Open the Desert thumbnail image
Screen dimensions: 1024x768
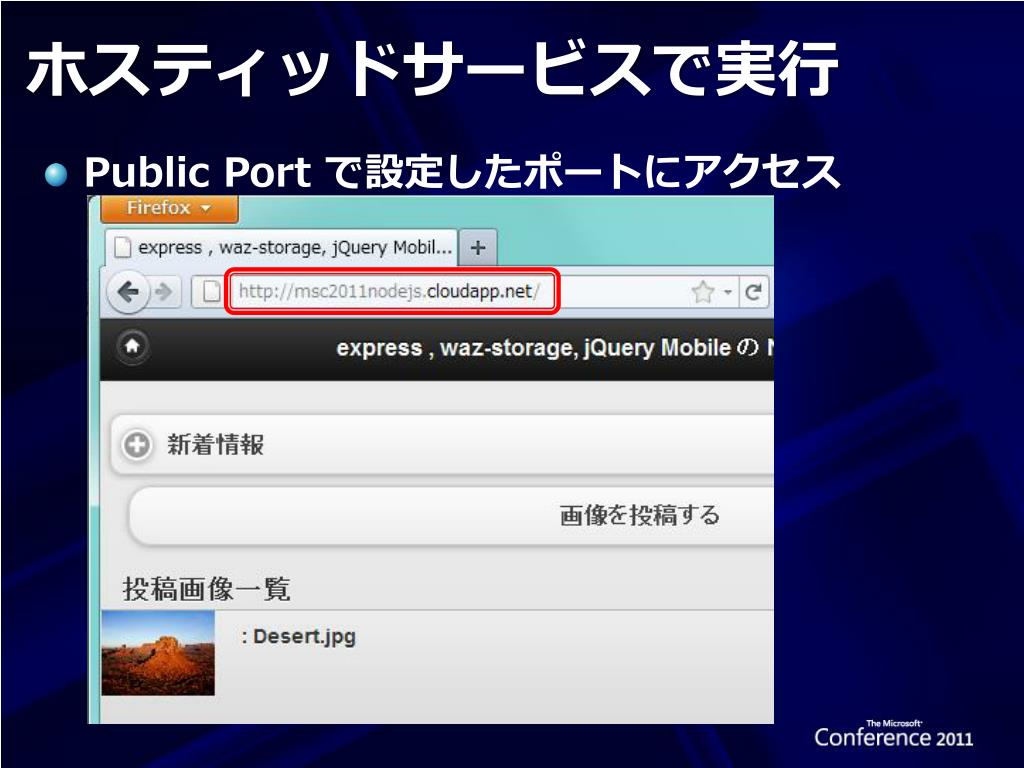[158, 652]
